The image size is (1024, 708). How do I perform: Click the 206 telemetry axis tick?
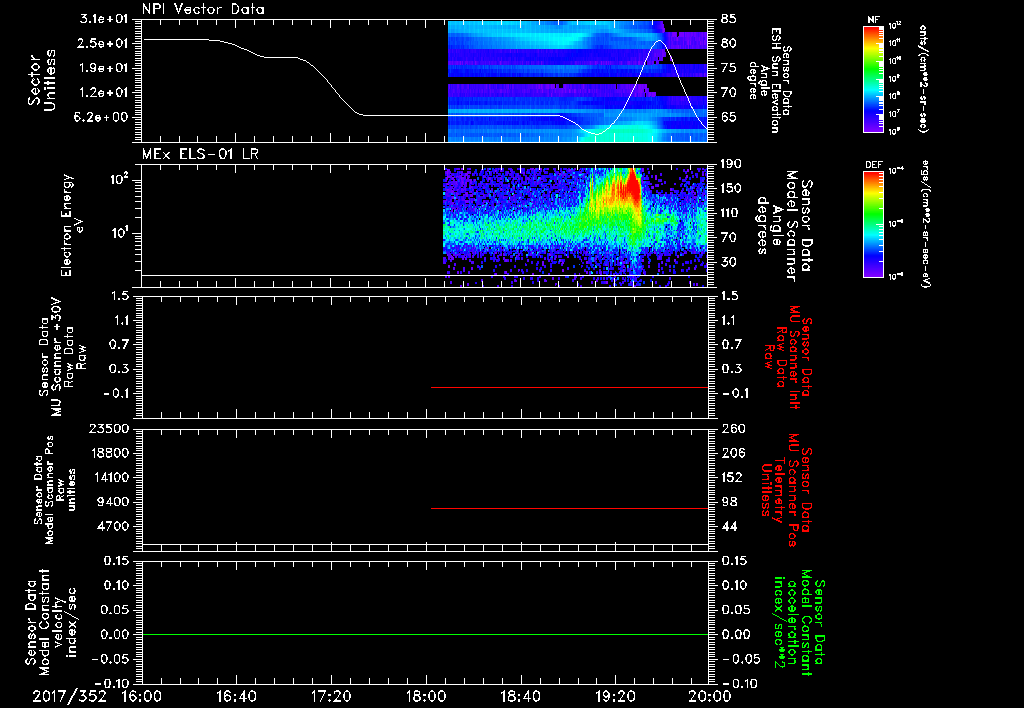coord(732,453)
